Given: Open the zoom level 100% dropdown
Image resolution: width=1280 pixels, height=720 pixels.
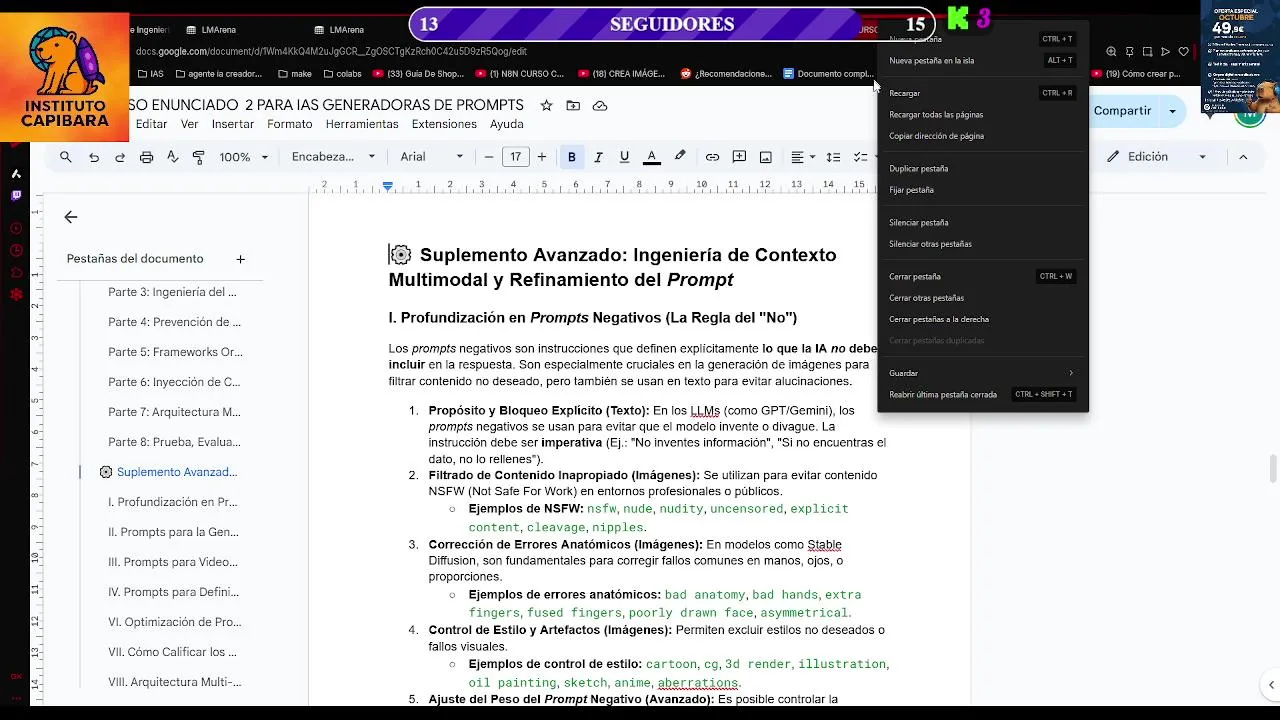Looking at the screenshot, I should 244,157.
